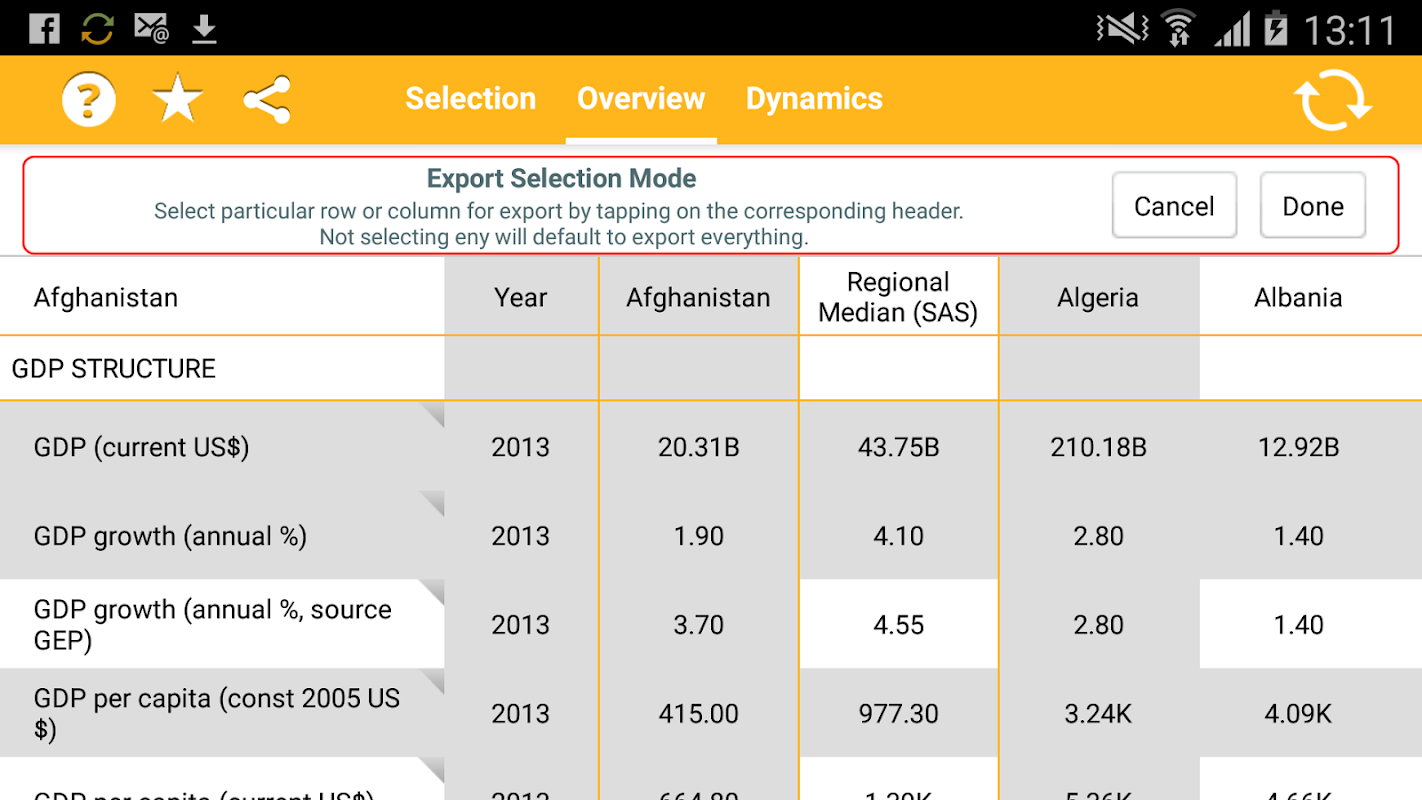Tap Albania's 1.40 in the source GEP row

tap(1298, 625)
